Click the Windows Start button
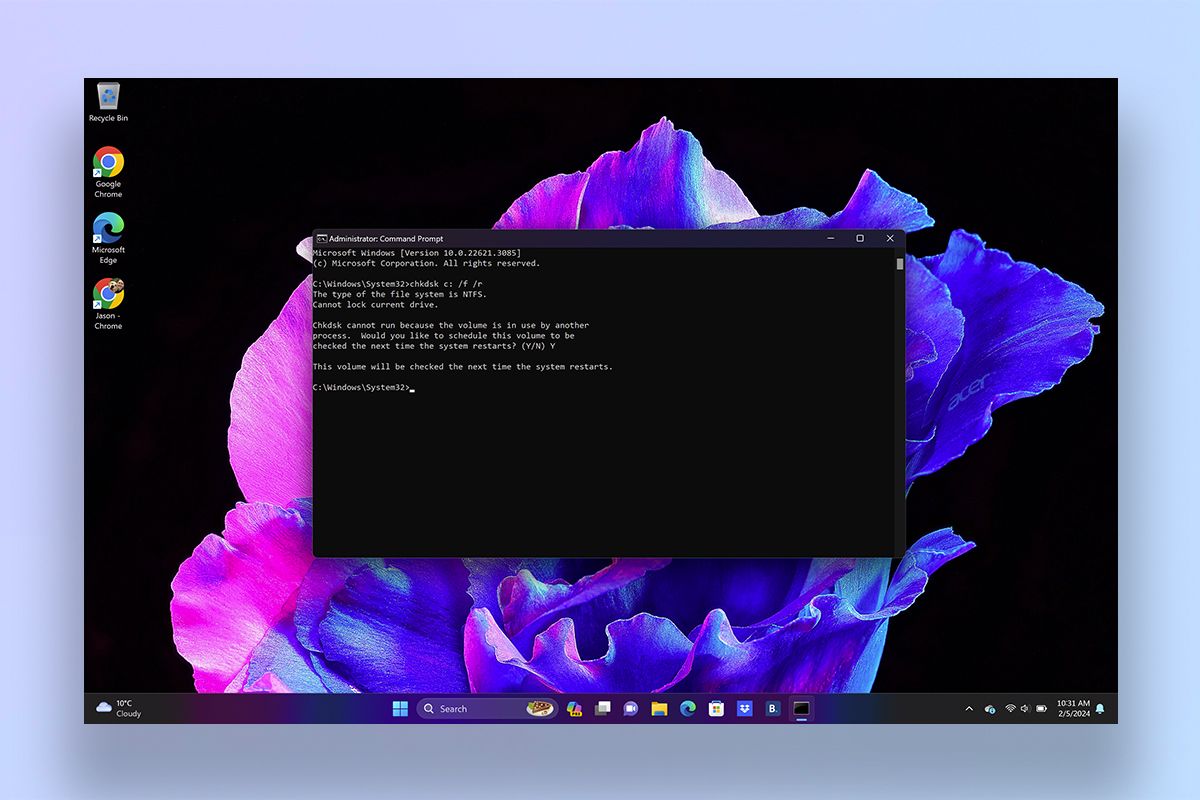Image resolution: width=1200 pixels, height=800 pixels. [x=399, y=708]
